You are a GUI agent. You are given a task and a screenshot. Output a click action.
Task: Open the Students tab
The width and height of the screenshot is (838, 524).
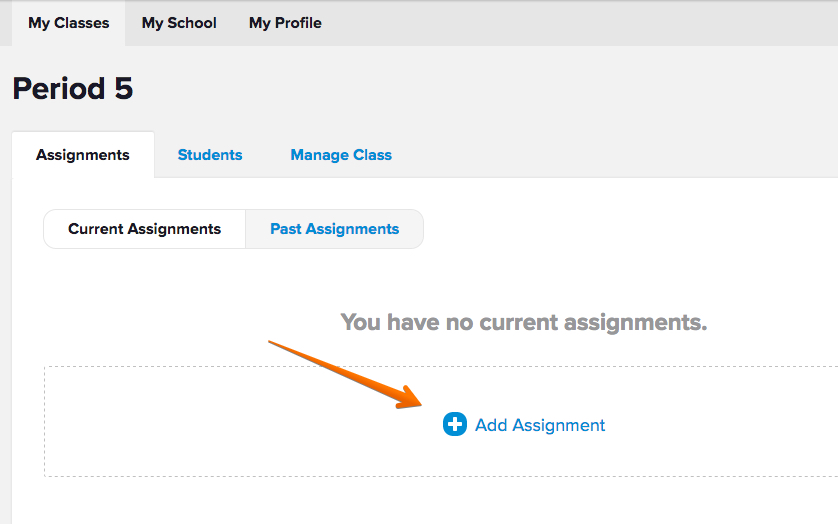210,155
